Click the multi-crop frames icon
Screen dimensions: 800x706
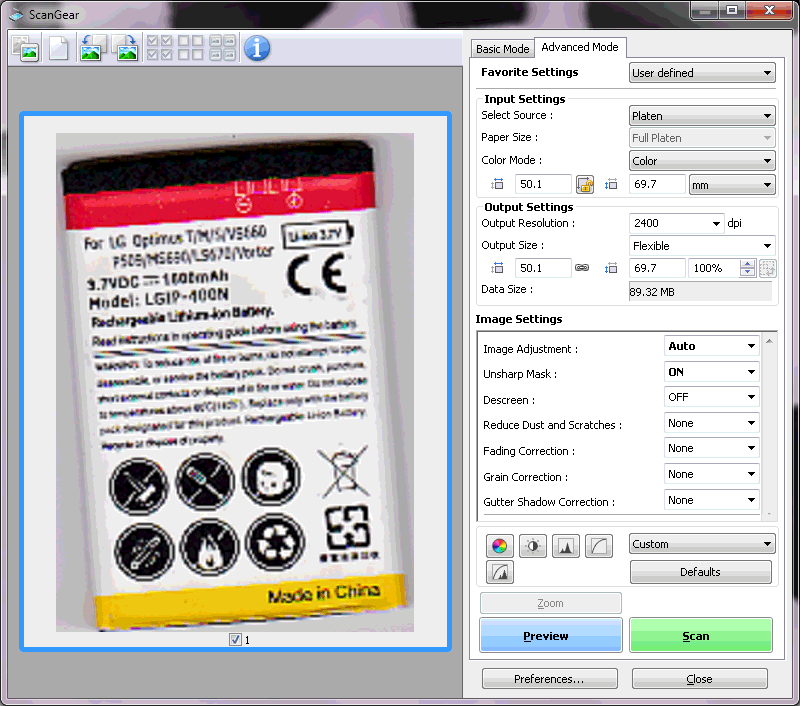coord(222,47)
